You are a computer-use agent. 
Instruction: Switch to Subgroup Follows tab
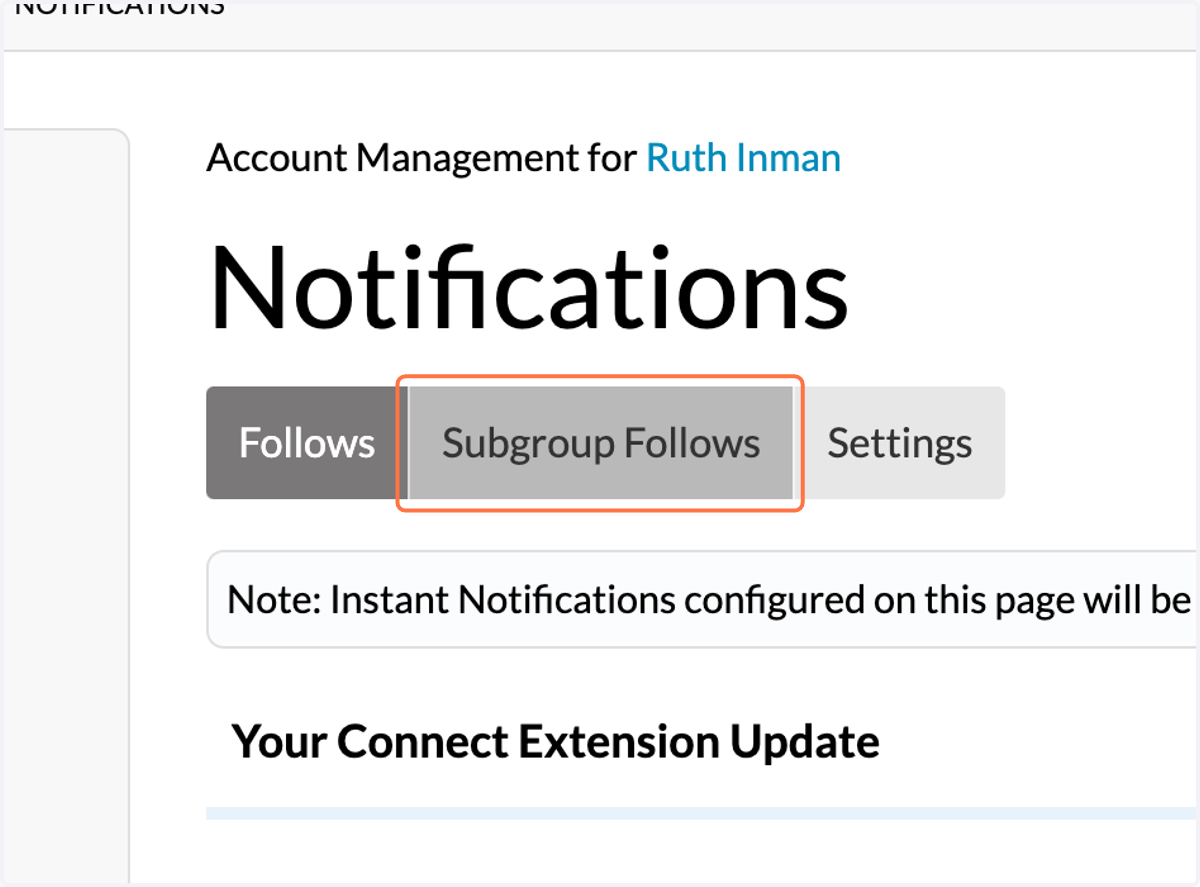[601, 443]
